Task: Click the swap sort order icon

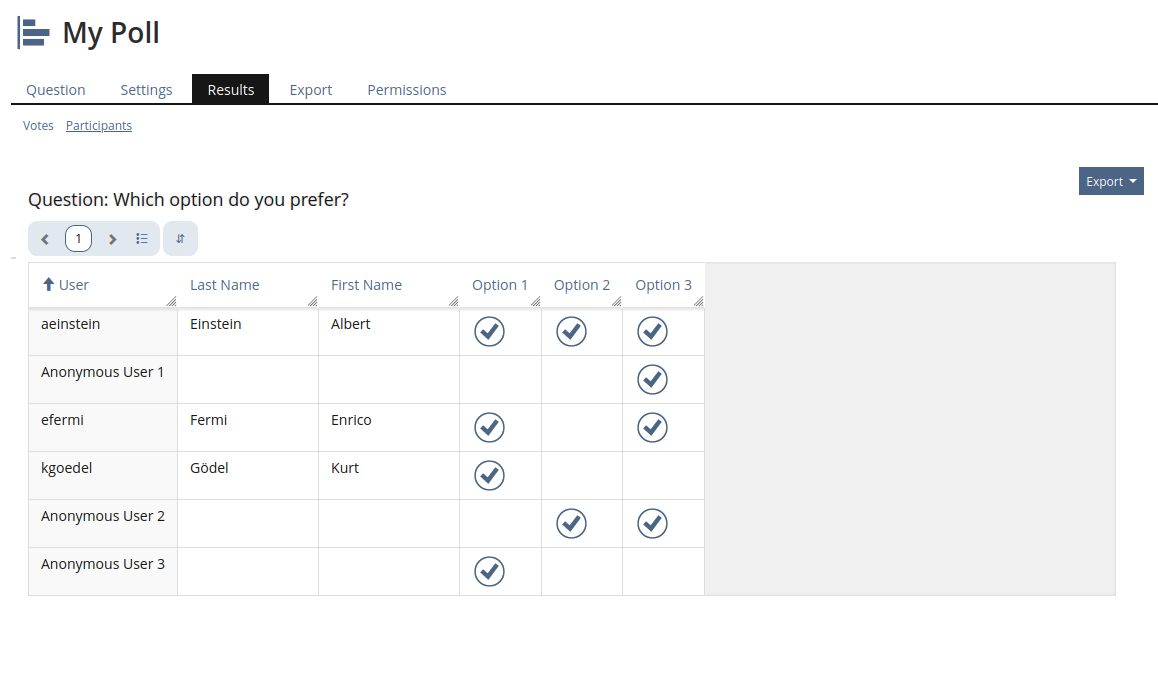Action: [x=180, y=239]
